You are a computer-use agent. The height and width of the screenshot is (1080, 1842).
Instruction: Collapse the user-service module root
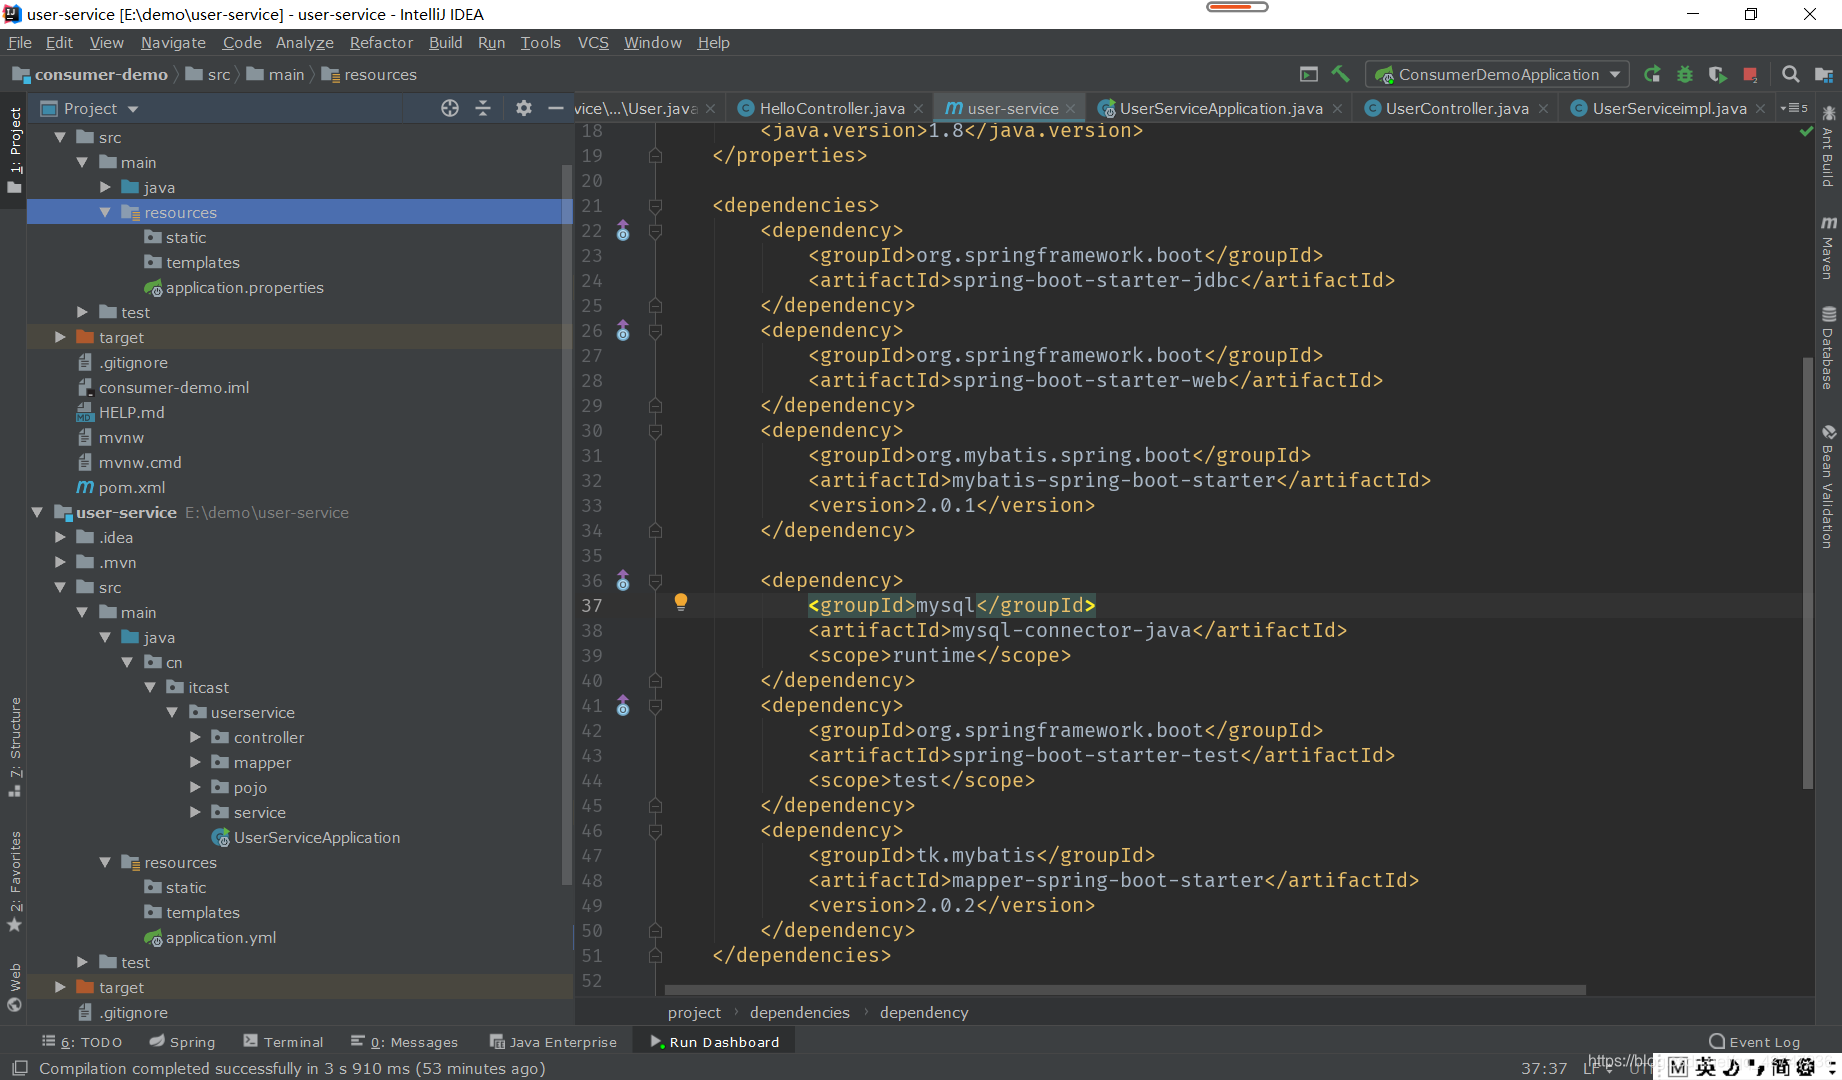[x=37, y=512]
